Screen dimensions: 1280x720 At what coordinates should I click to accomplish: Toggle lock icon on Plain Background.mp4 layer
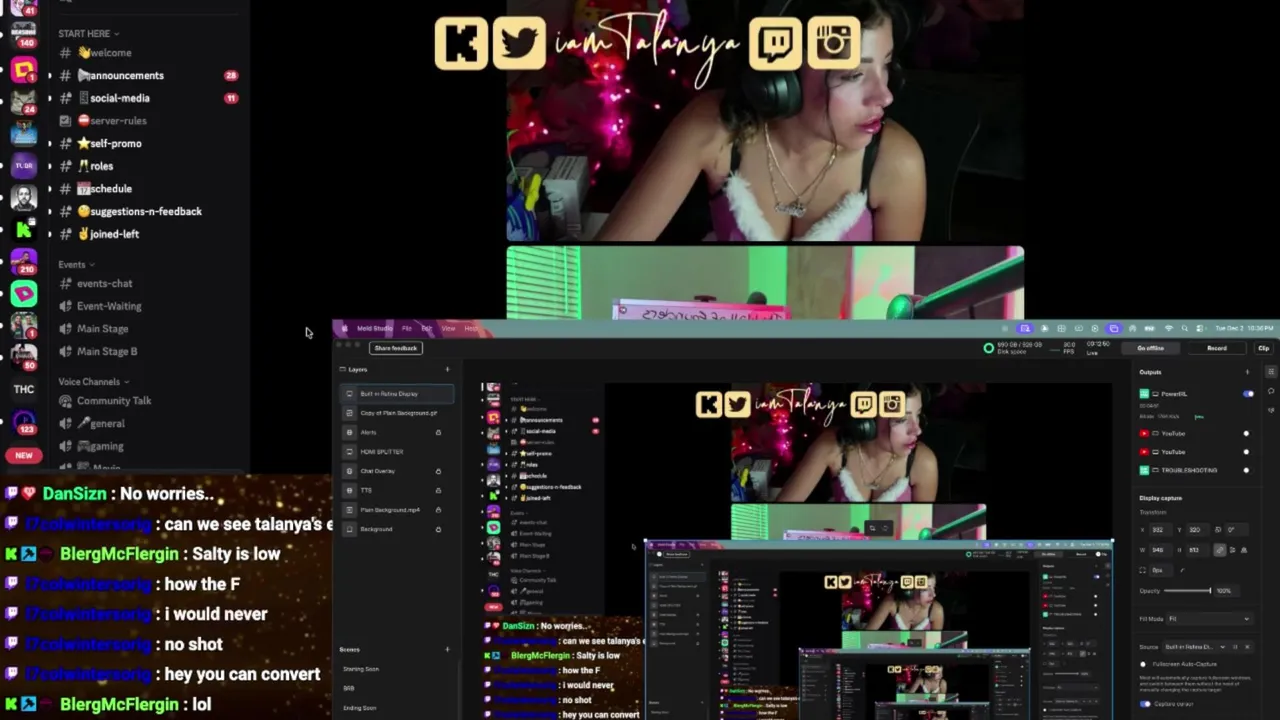[438, 510]
